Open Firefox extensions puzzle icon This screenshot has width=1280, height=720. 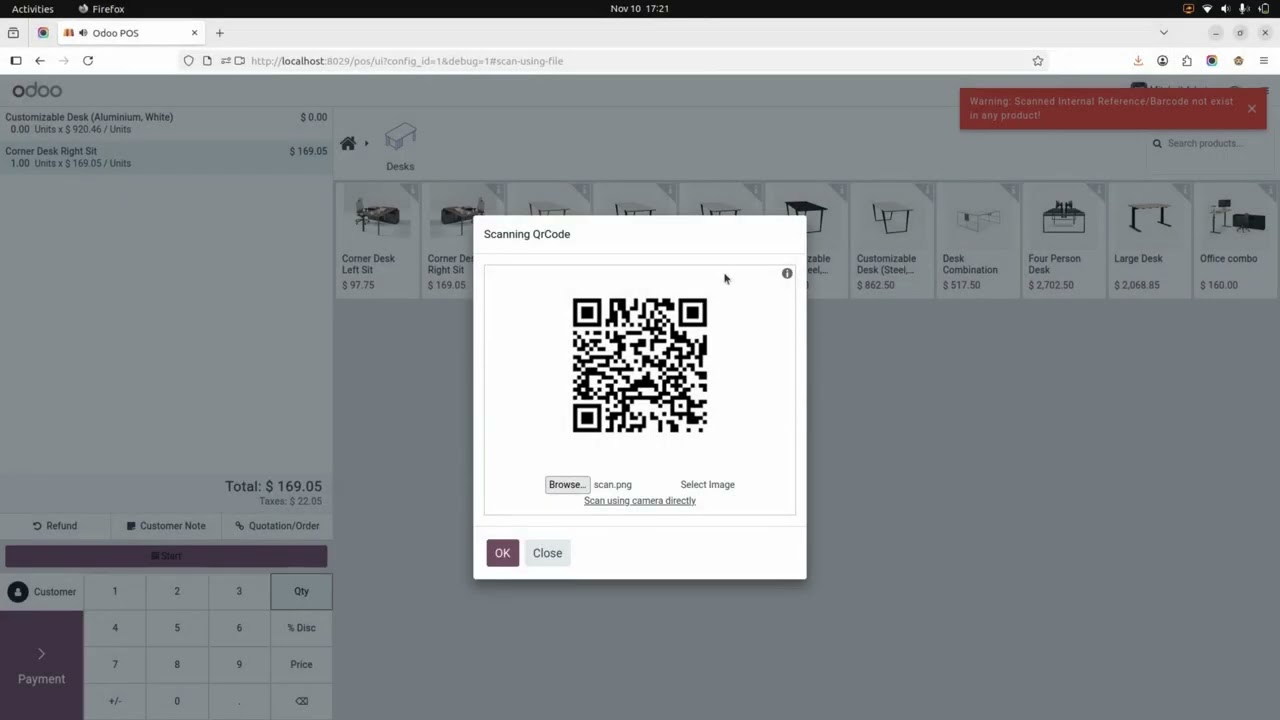pyautogui.click(x=1187, y=61)
